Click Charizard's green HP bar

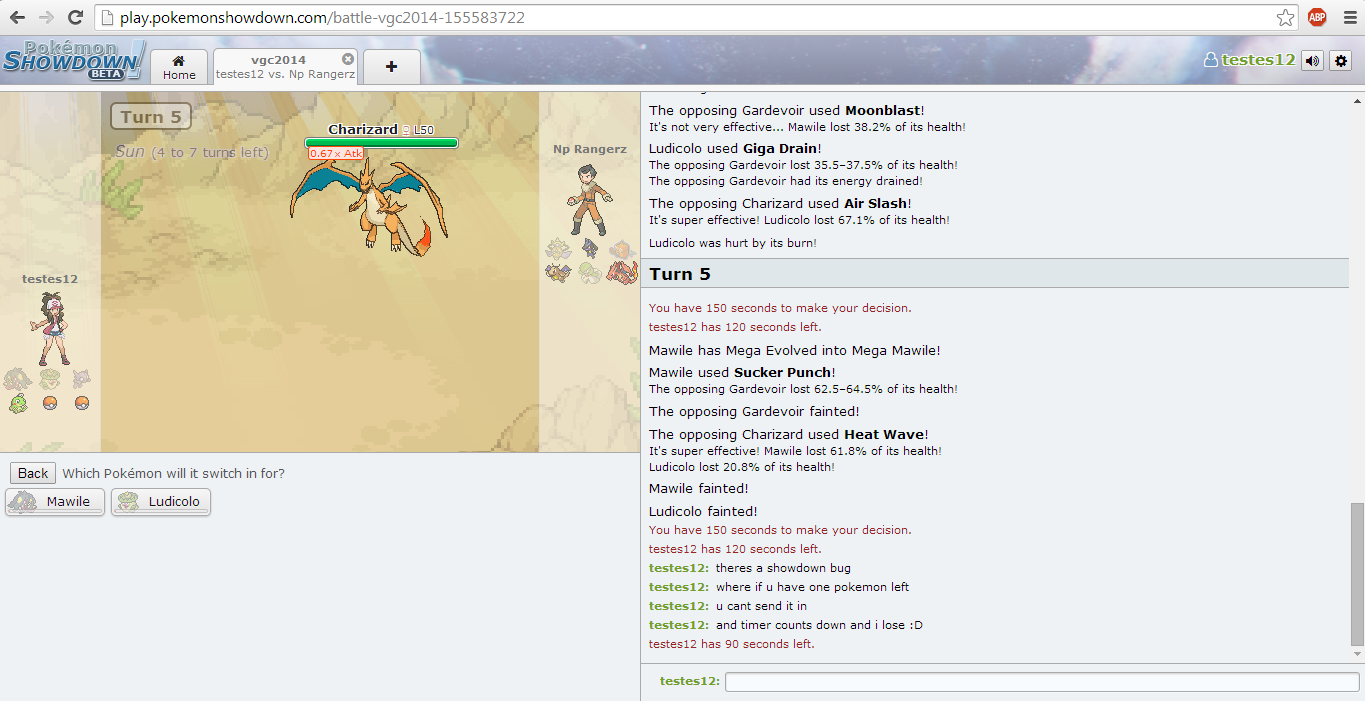coord(381,143)
